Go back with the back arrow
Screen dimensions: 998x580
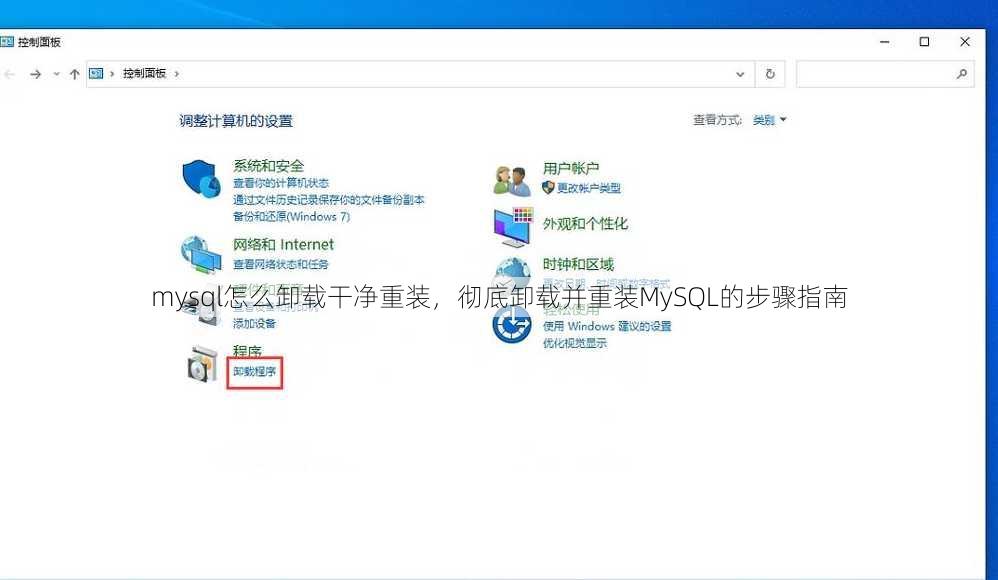coord(10,74)
